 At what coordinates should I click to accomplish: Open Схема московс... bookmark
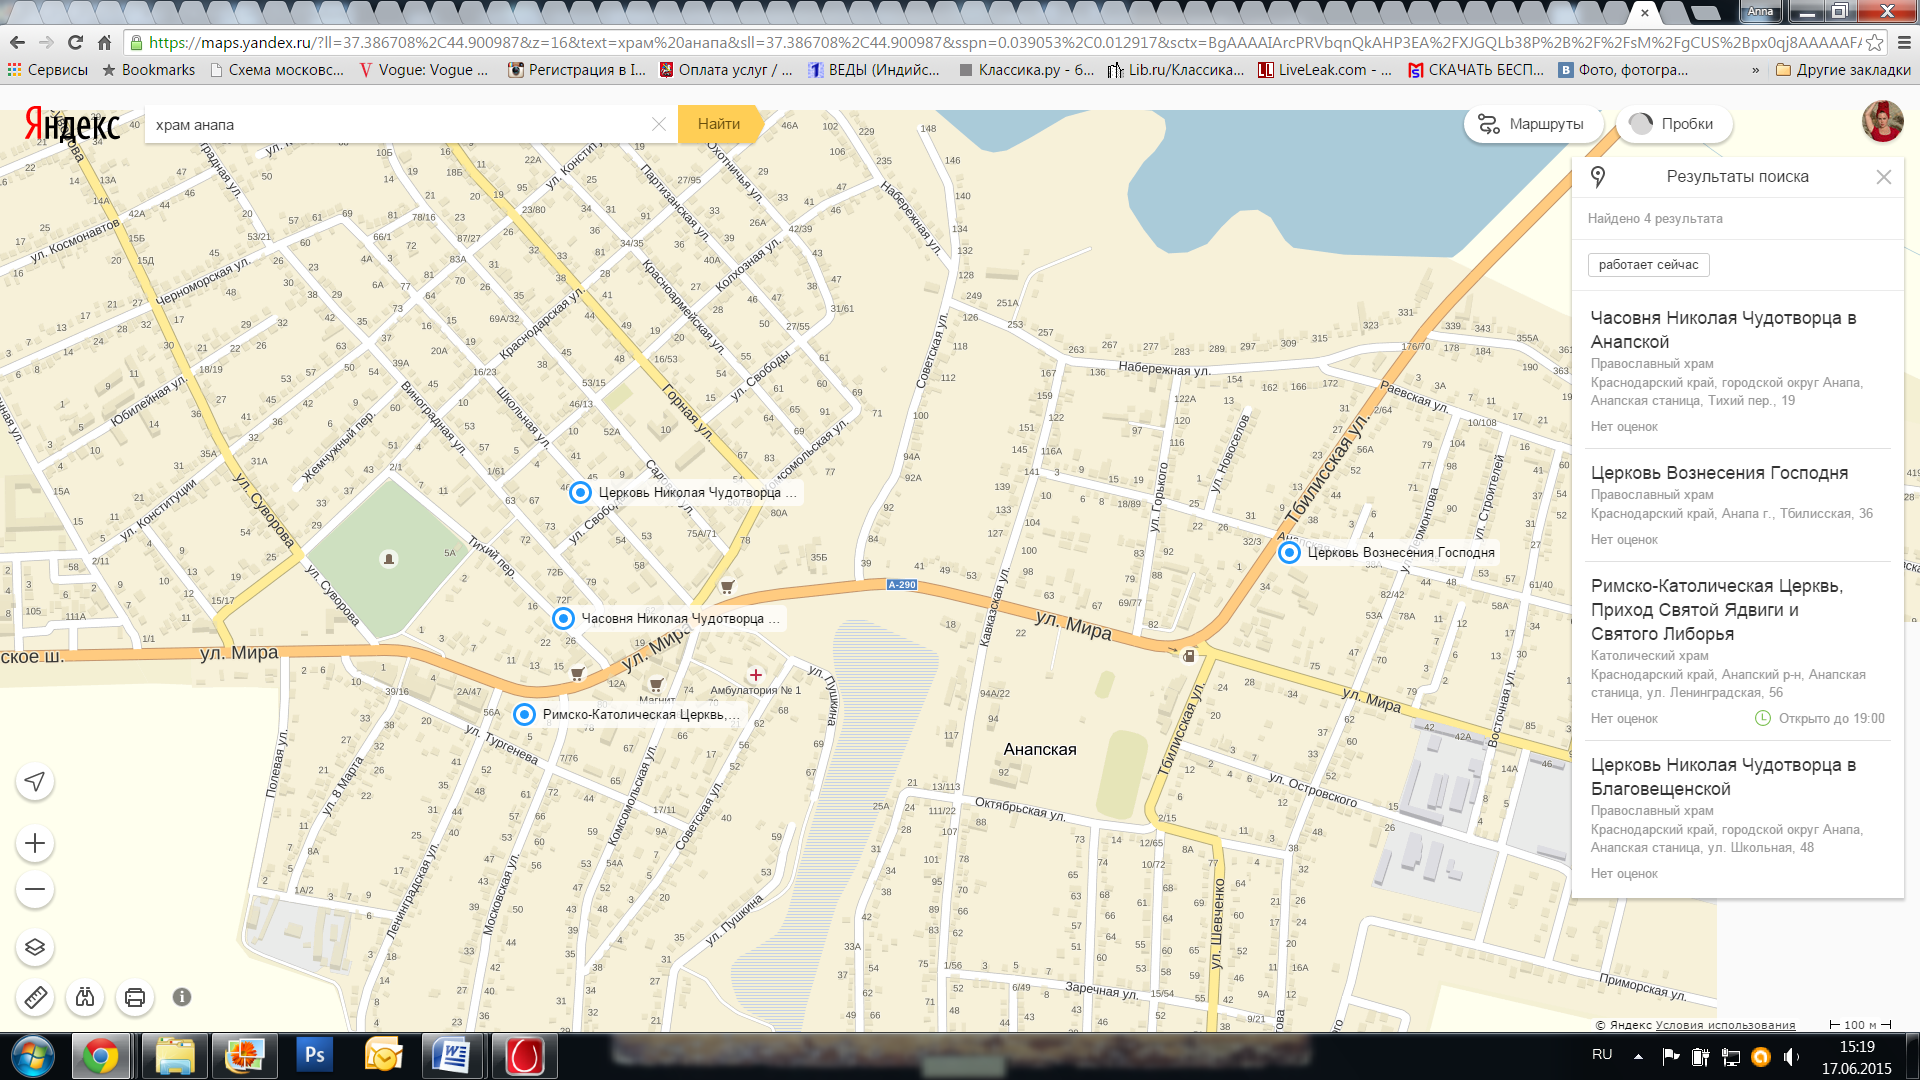(x=277, y=70)
